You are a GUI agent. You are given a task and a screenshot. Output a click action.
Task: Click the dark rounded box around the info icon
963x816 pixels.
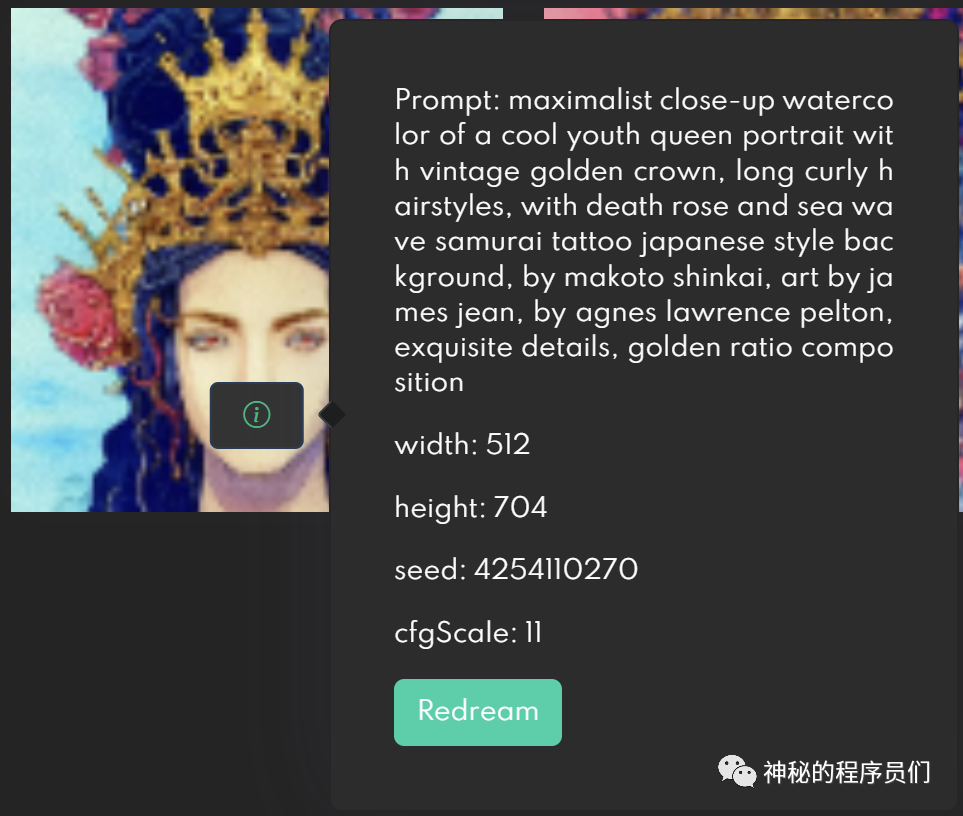[x=257, y=415]
